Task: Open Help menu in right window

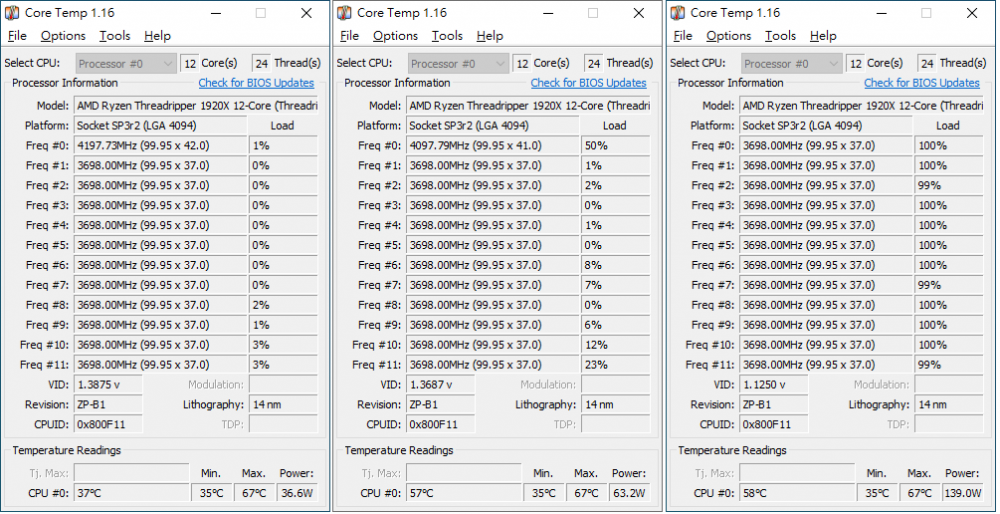Action: point(823,36)
